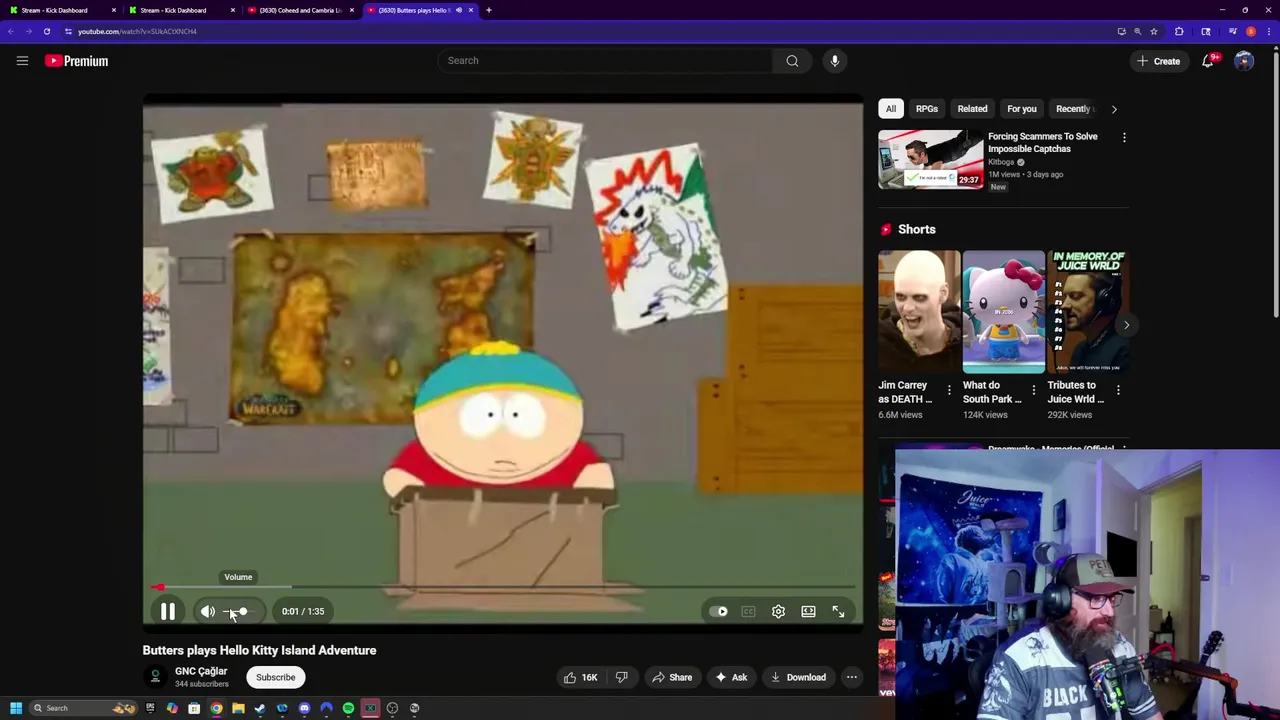Open Windows Start menu
The height and width of the screenshot is (720, 1280).
(15, 708)
